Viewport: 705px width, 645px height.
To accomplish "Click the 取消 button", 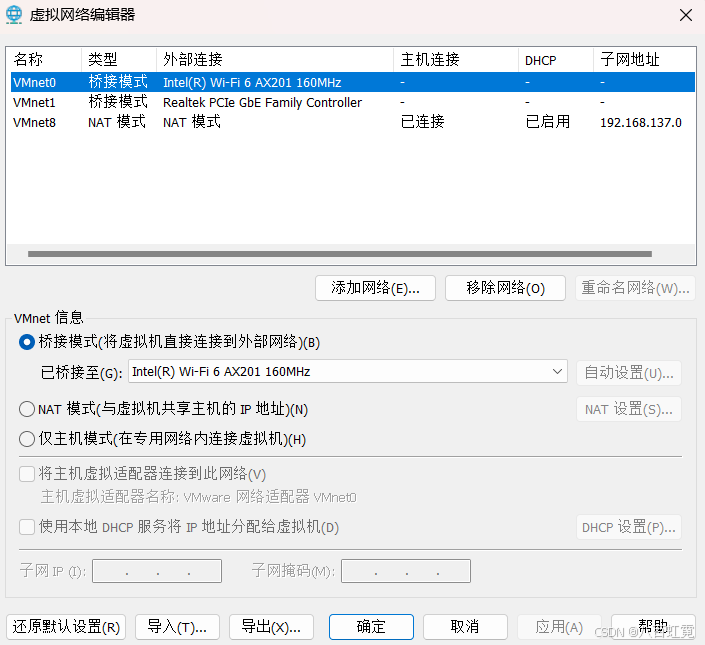I will (465, 627).
